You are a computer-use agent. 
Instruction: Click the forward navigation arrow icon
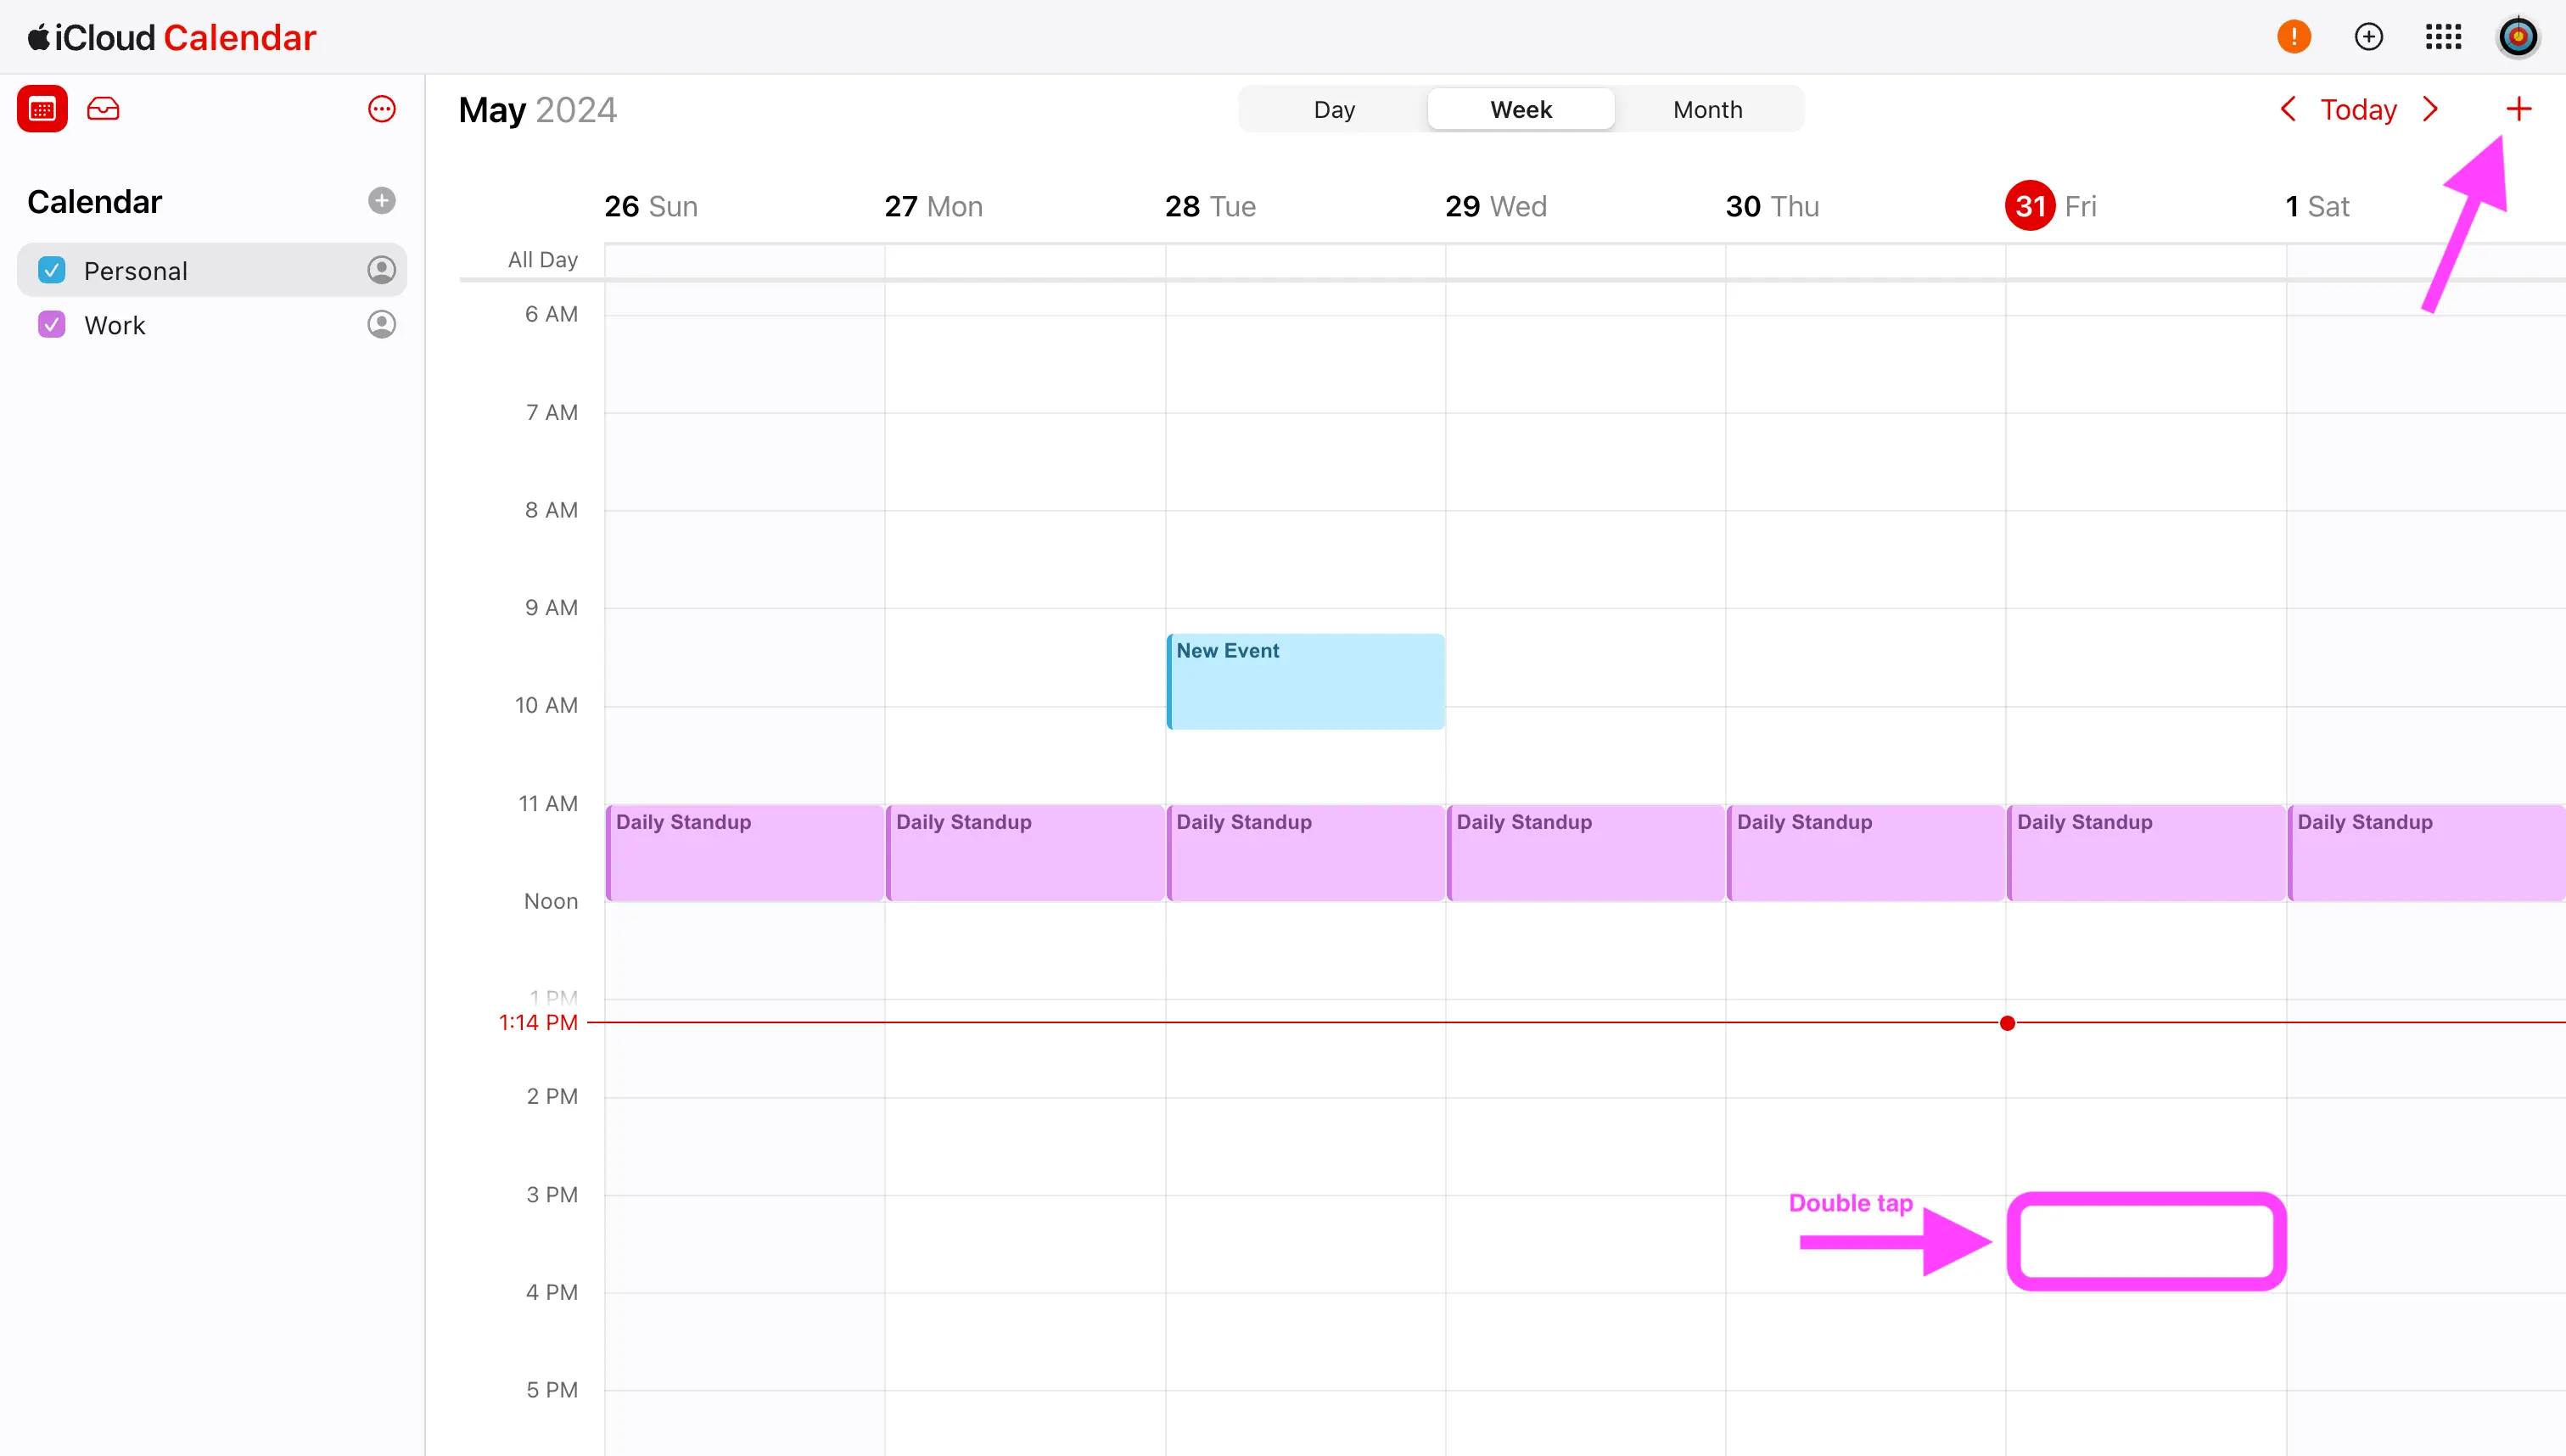[2430, 109]
